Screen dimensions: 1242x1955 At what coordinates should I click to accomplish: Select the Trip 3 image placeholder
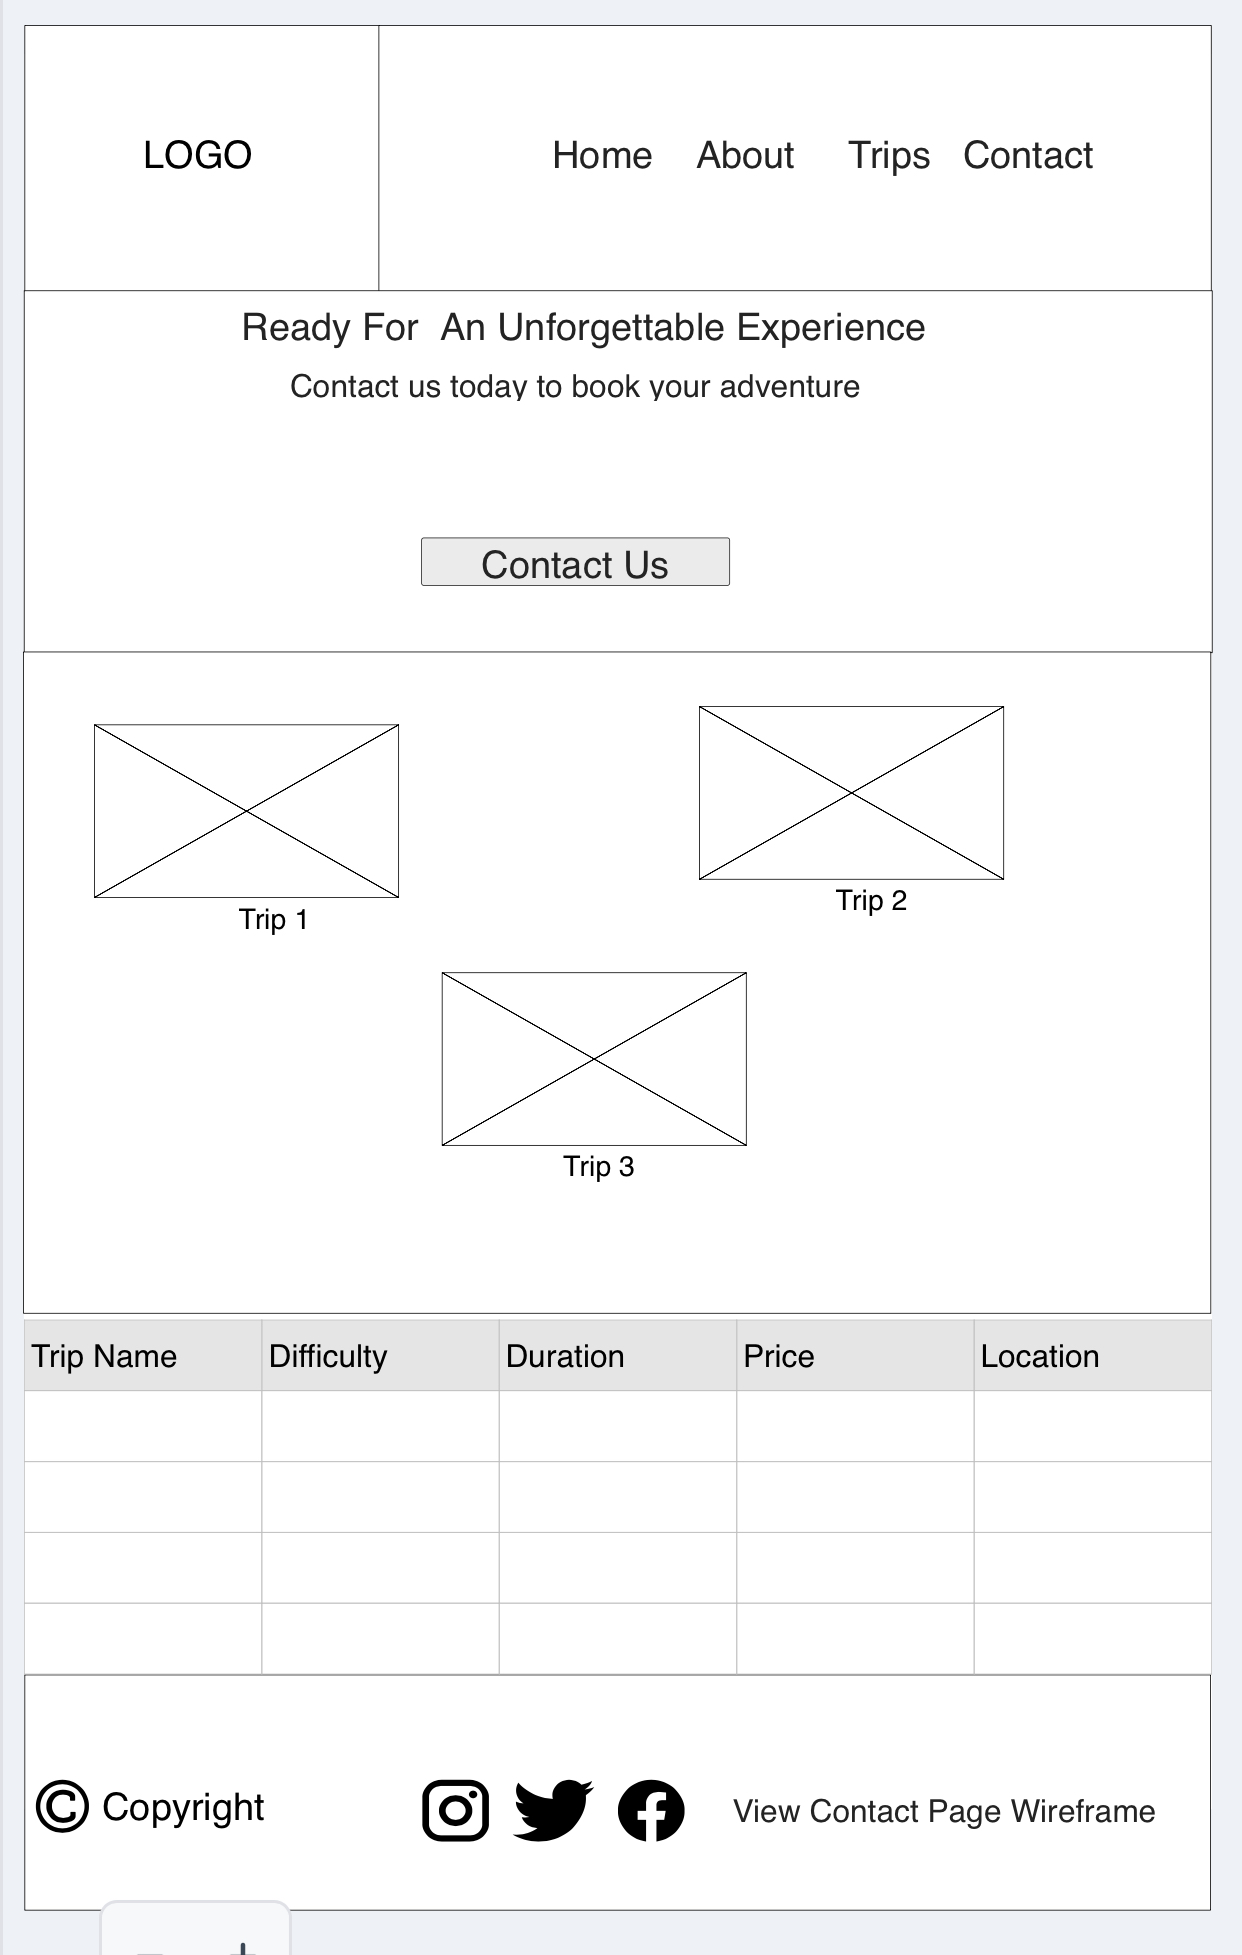[x=594, y=1059]
